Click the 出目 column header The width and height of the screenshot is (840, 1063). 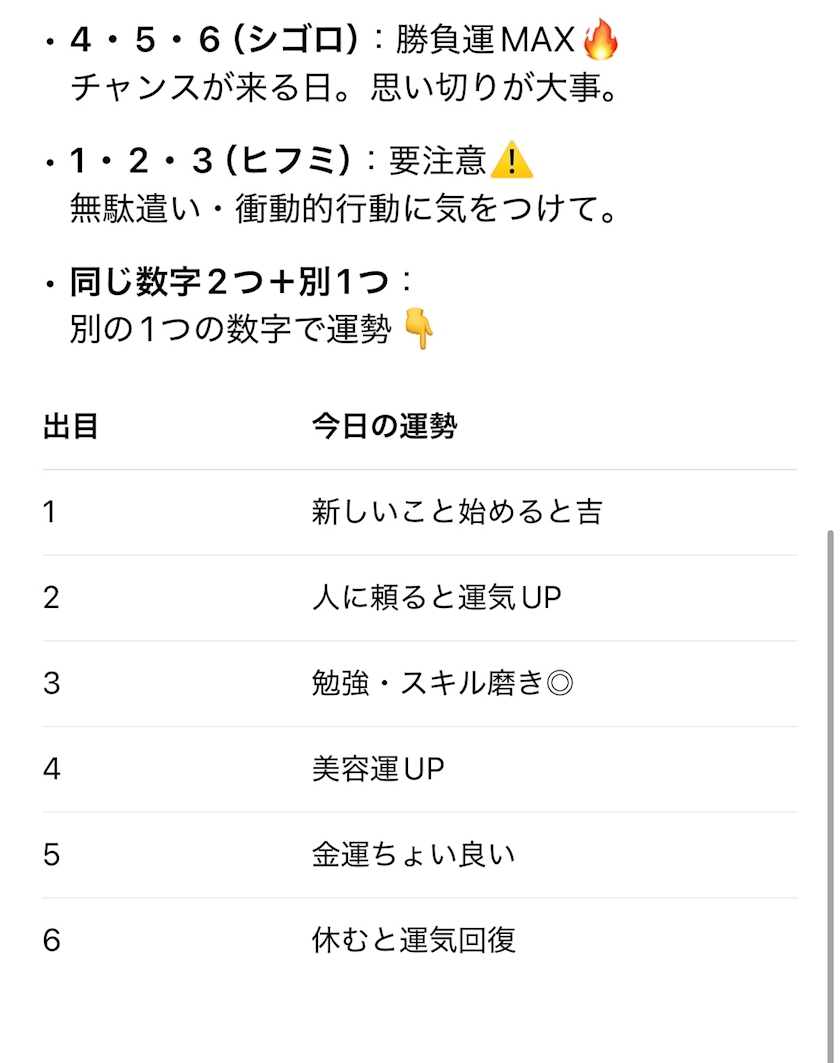click(x=70, y=427)
